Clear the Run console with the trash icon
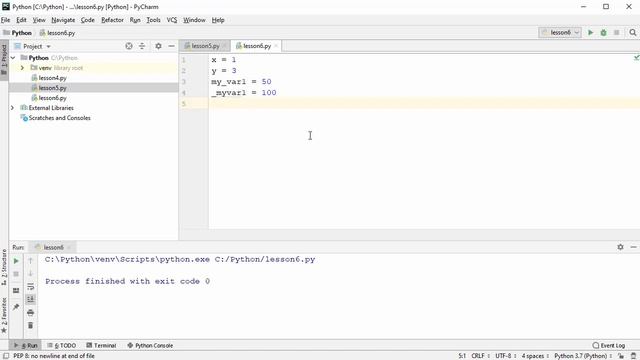 tap(30, 325)
